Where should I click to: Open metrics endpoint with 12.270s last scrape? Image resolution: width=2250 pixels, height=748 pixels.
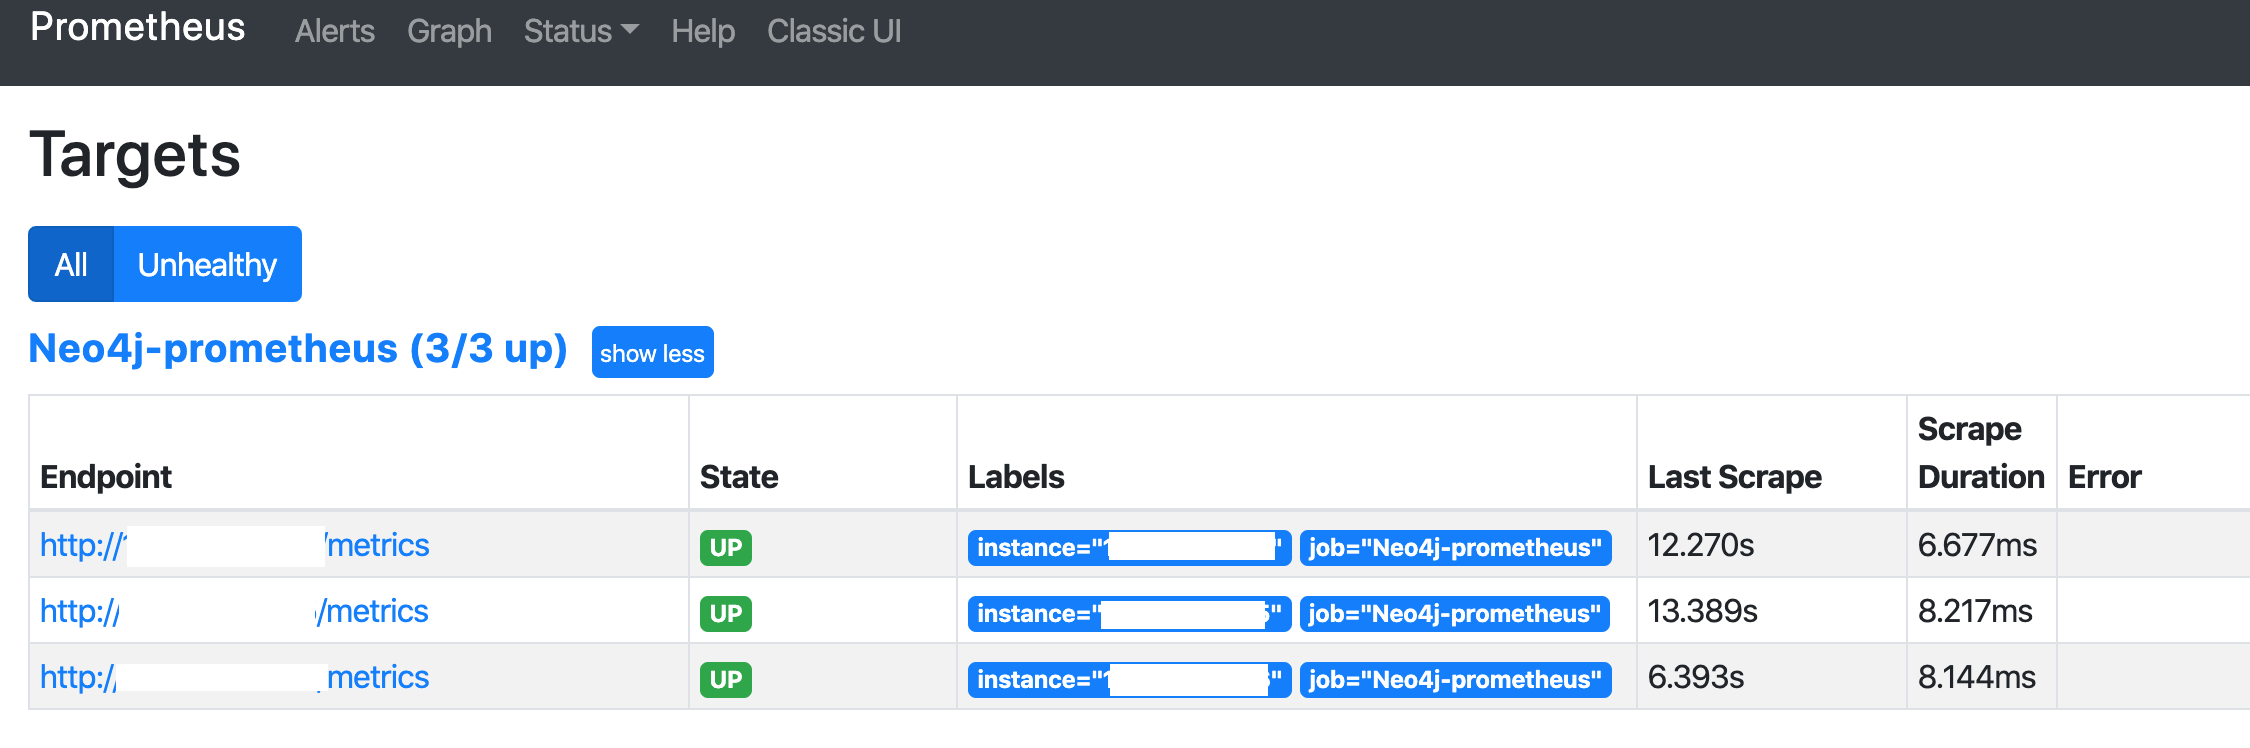coord(235,545)
